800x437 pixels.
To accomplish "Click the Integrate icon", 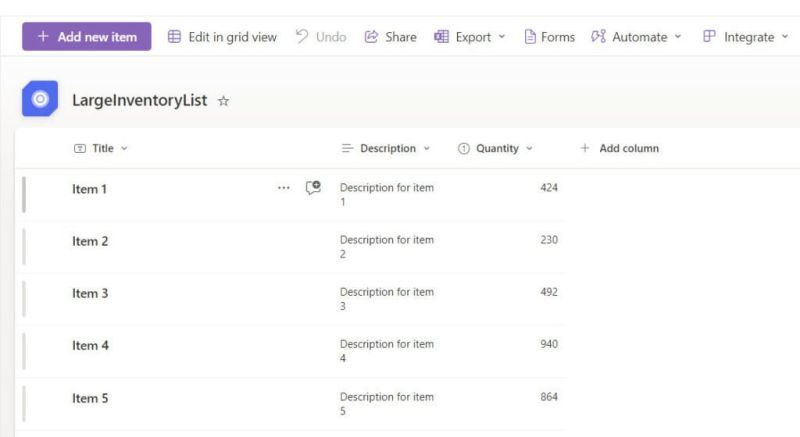I will pos(709,36).
